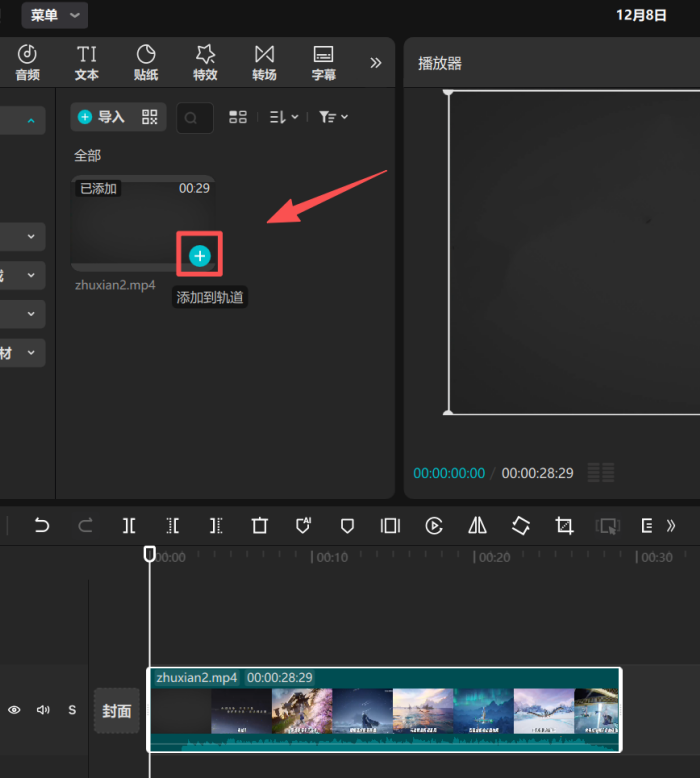Select the zhuxian2.mp4 timeline clip

click(384, 710)
